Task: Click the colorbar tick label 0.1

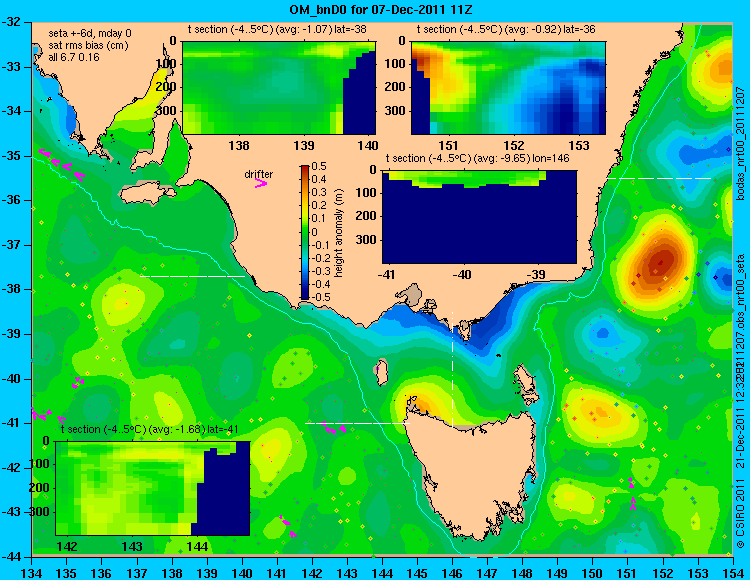Action: click(x=319, y=219)
